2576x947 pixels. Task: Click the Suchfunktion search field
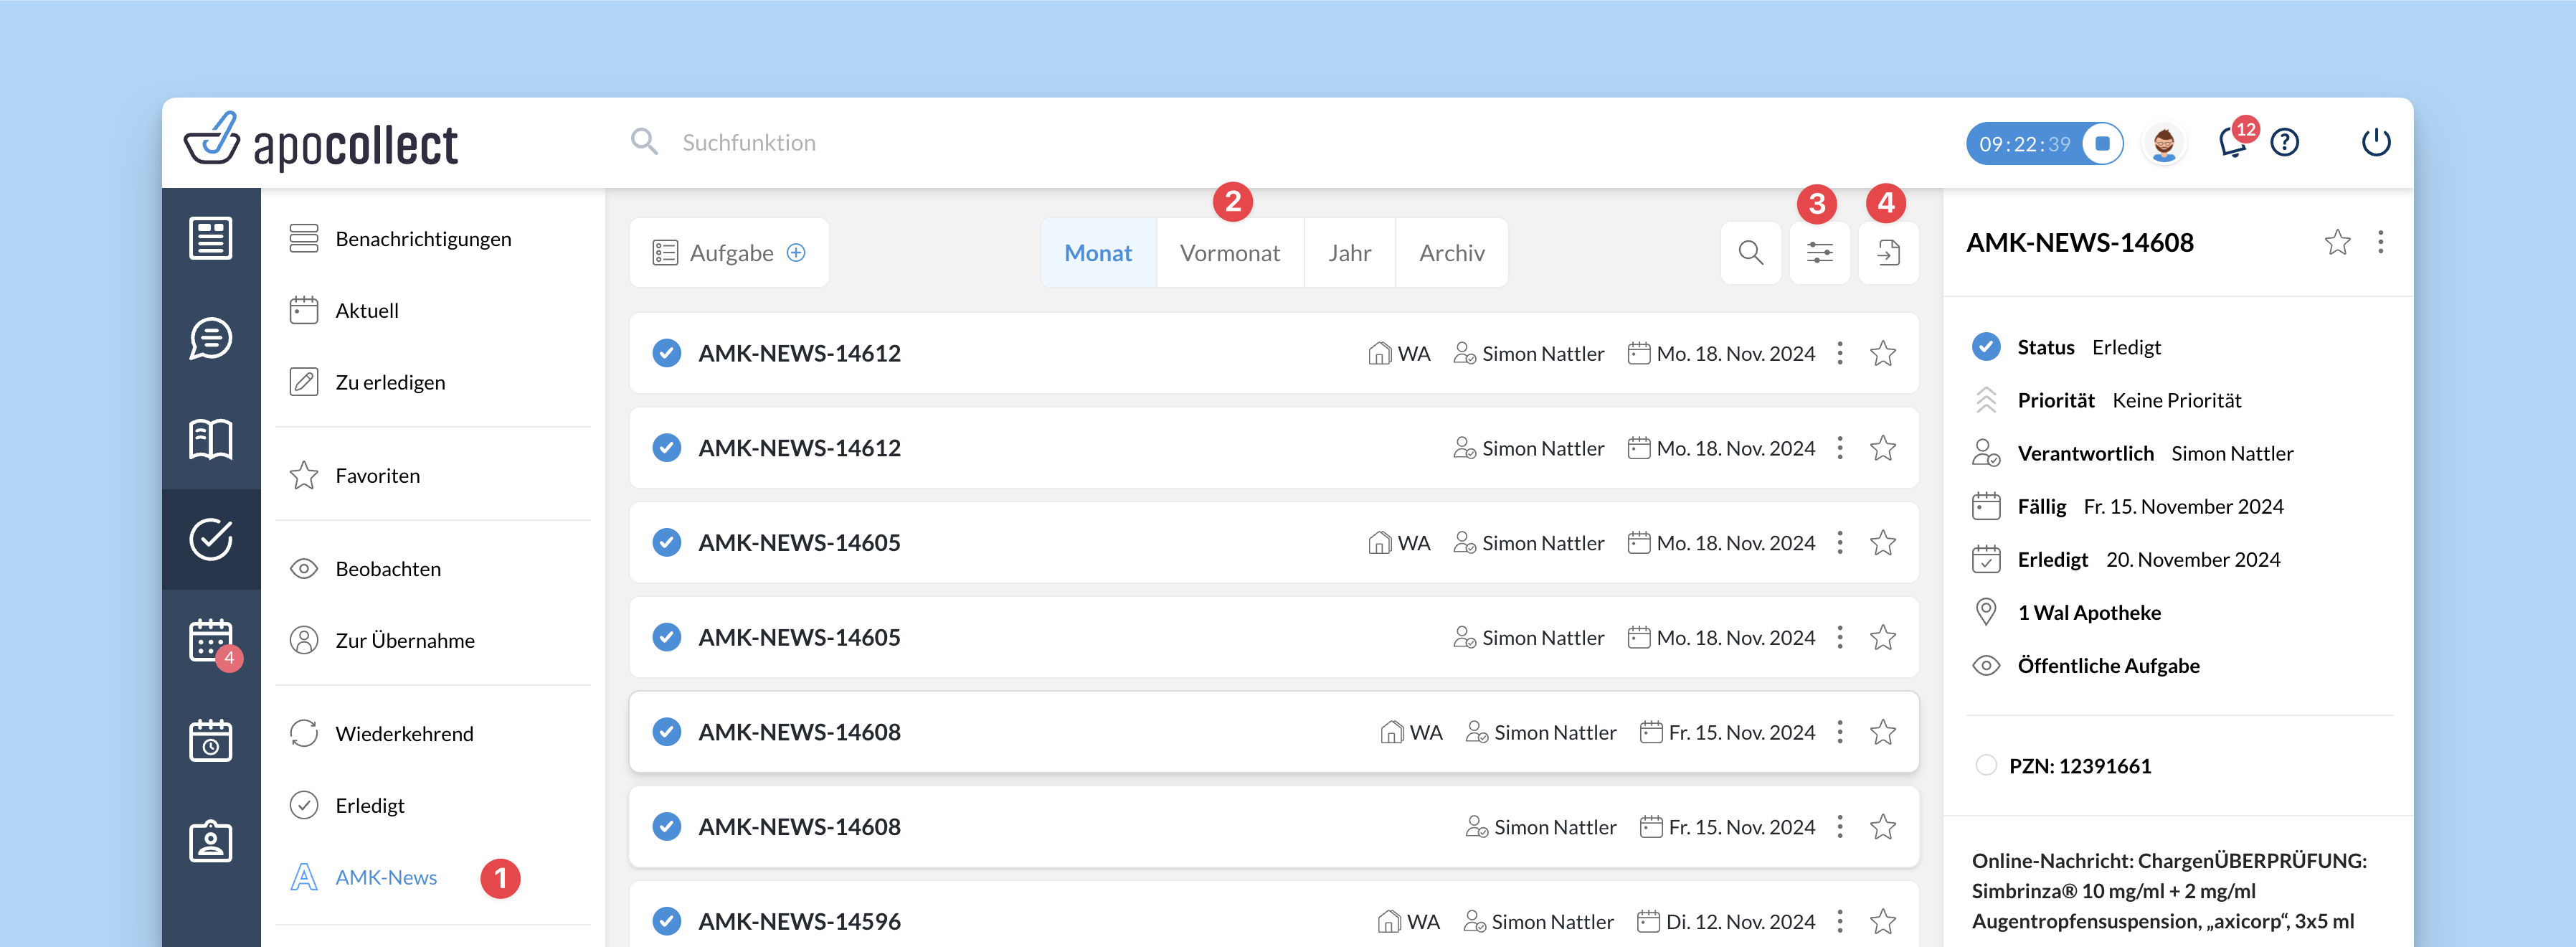(749, 143)
